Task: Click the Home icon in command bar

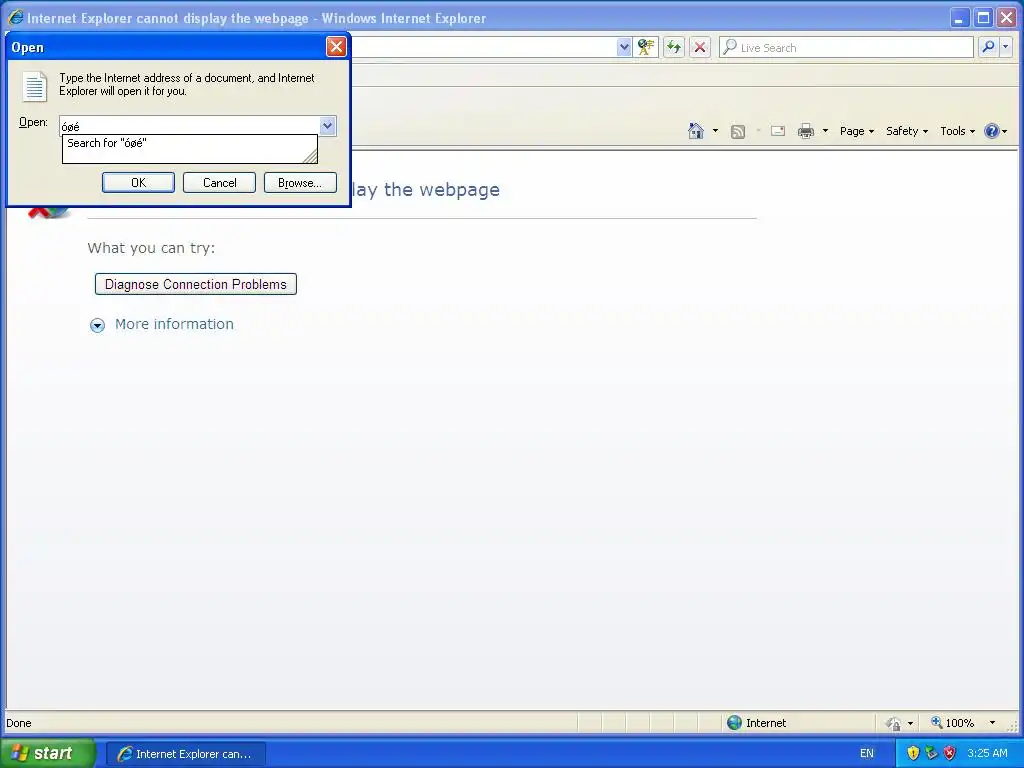Action: 696,131
